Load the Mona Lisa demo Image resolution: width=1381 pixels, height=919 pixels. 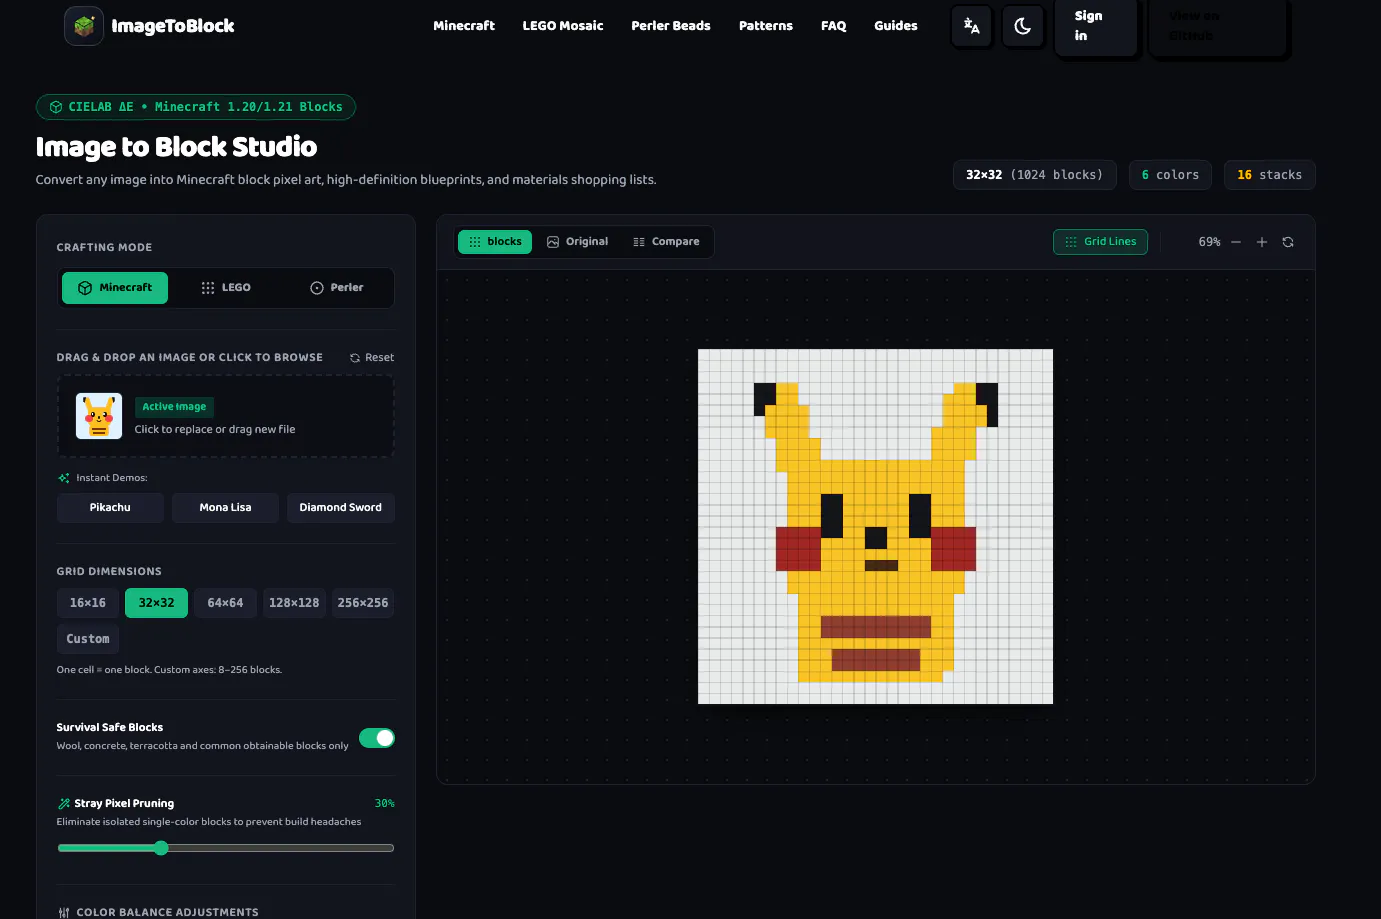point(225,507)
